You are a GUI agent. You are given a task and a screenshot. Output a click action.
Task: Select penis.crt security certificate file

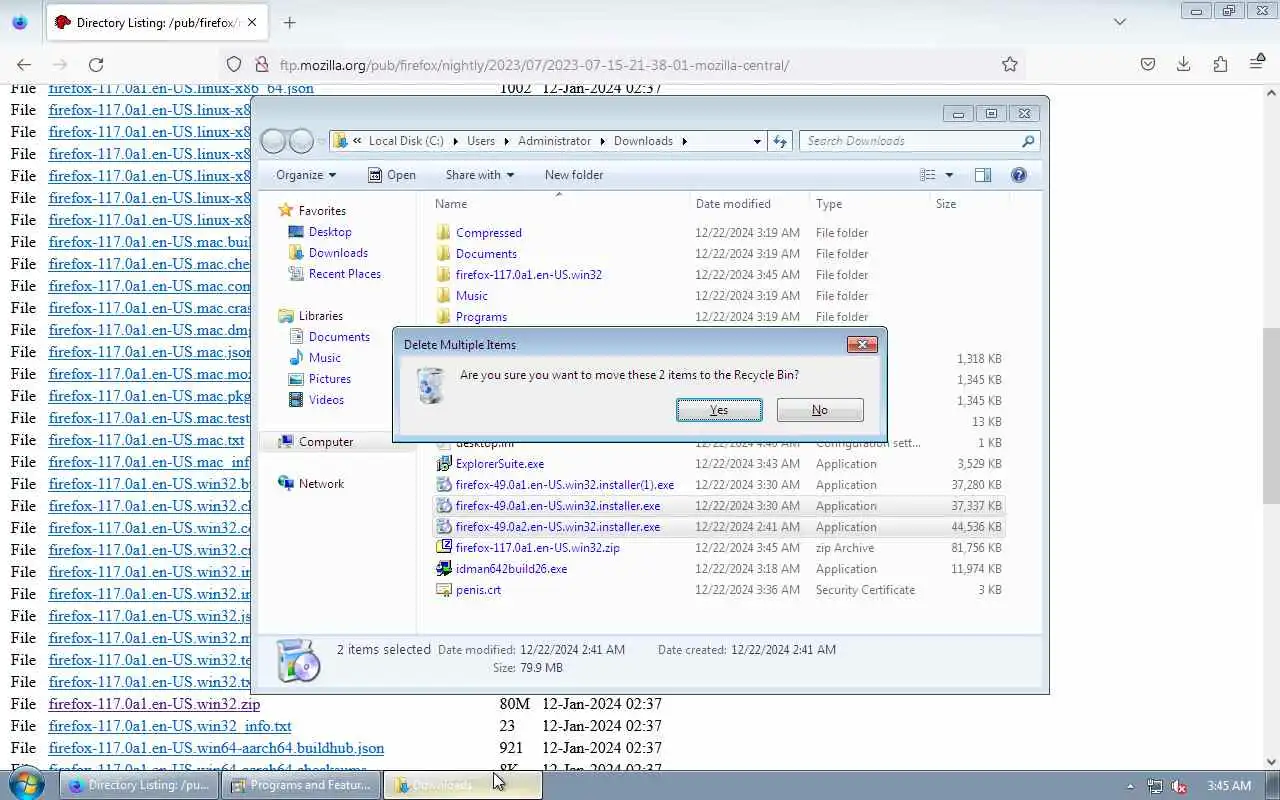click(x=478, y=590)
